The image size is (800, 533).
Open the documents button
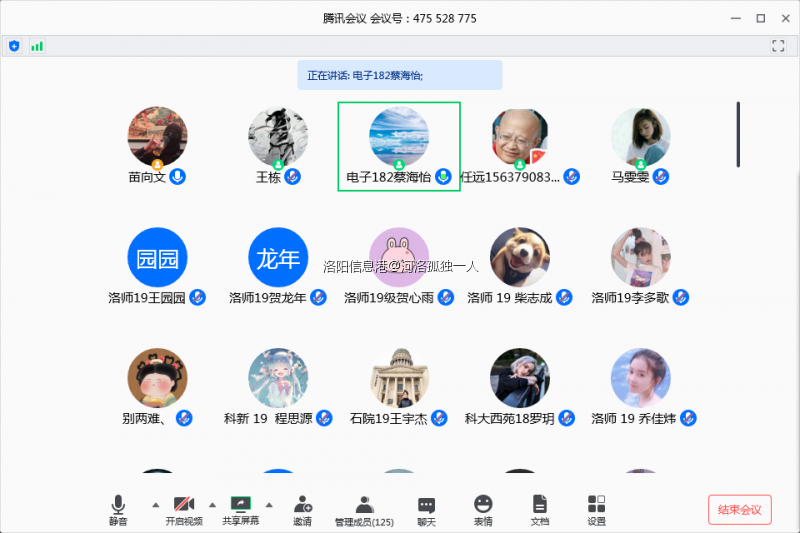[539, 510]
